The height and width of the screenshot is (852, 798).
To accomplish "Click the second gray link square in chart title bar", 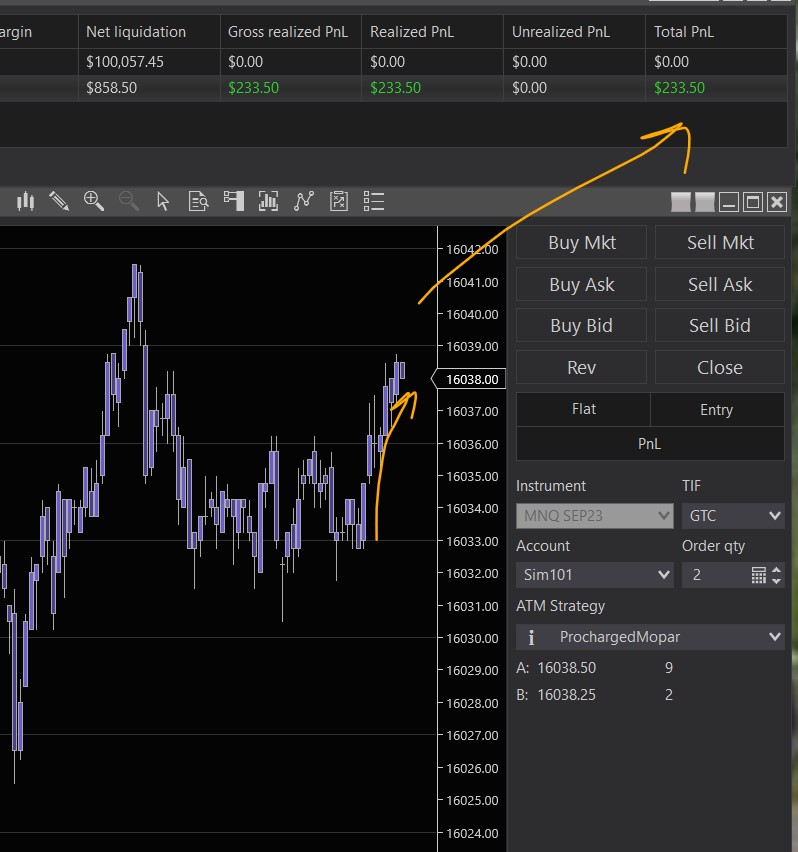I will pyautogui.click(x=705, y=202).
